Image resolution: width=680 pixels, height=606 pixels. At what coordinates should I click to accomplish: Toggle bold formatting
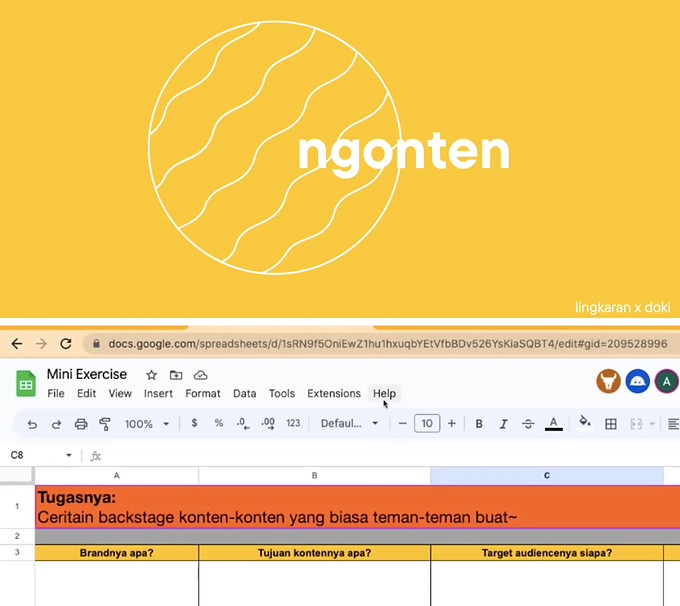click(479, 424)
